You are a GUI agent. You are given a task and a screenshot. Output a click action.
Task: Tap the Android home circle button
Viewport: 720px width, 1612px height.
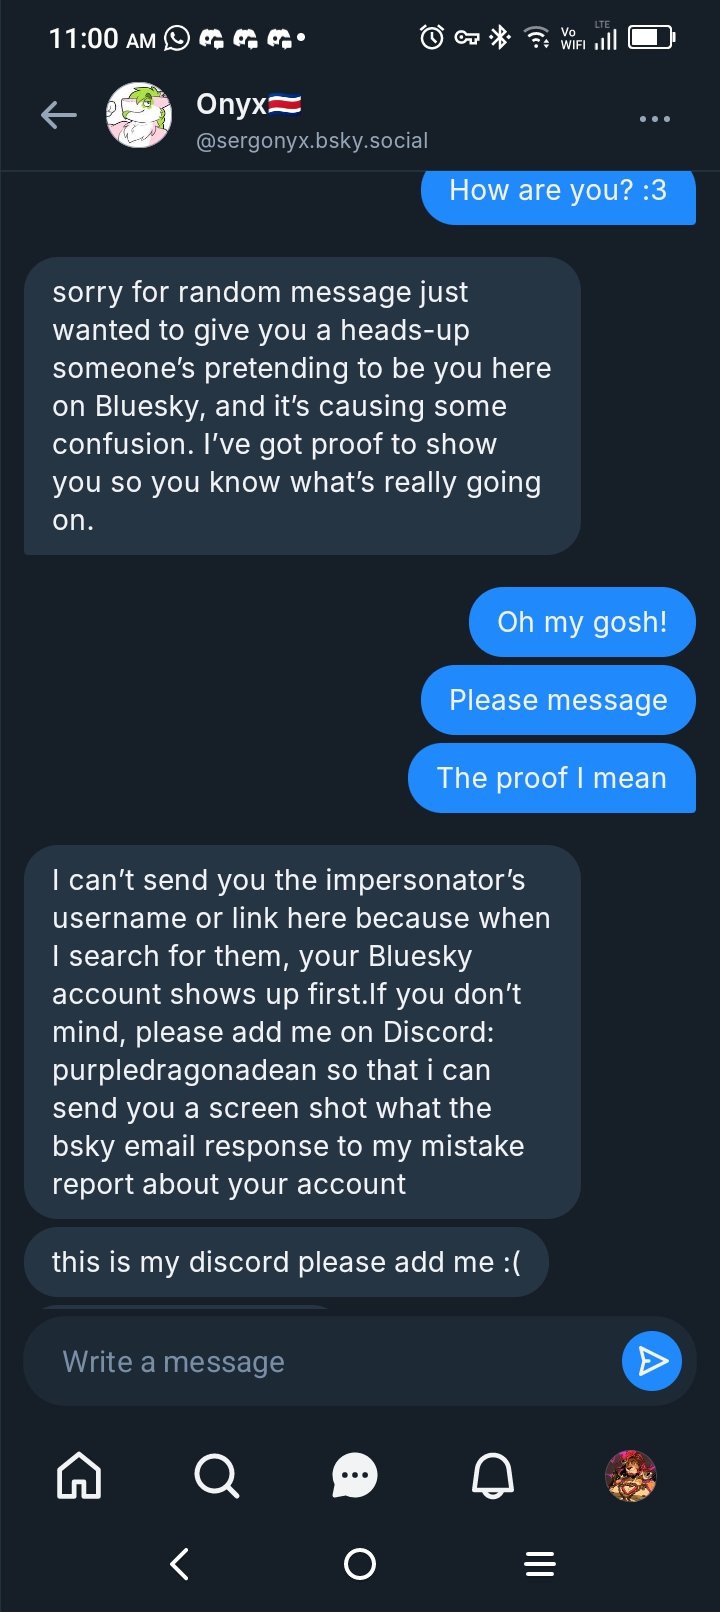click(360, 1564)
